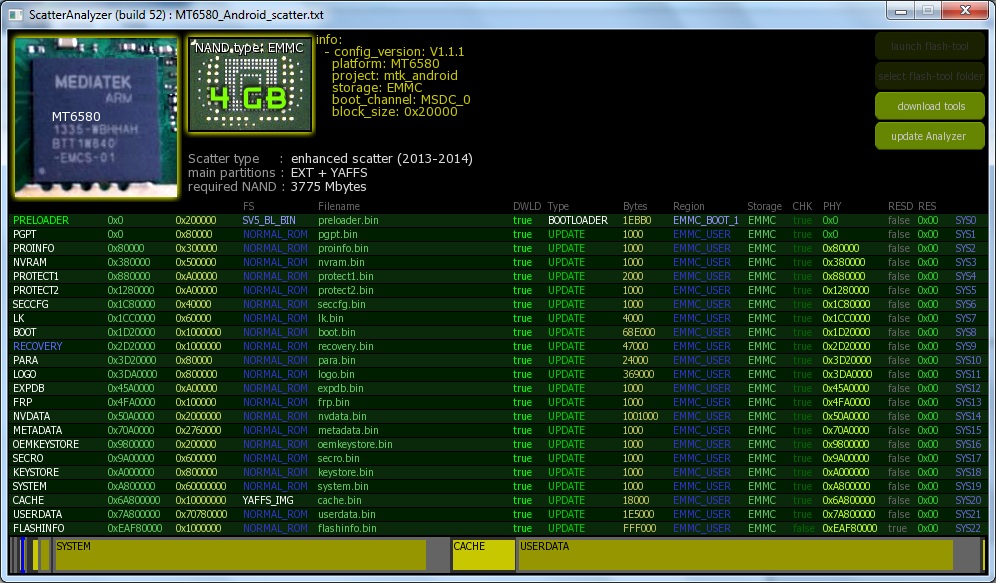The height and width of the screenshot is (583, 996).
Task: Select the PGPT partition name
Action: click(25, 234)
